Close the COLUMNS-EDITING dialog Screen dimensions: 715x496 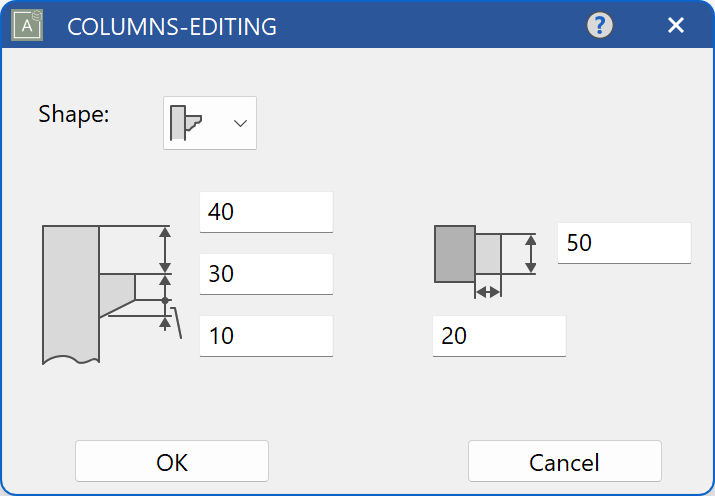tap(676, 26)
